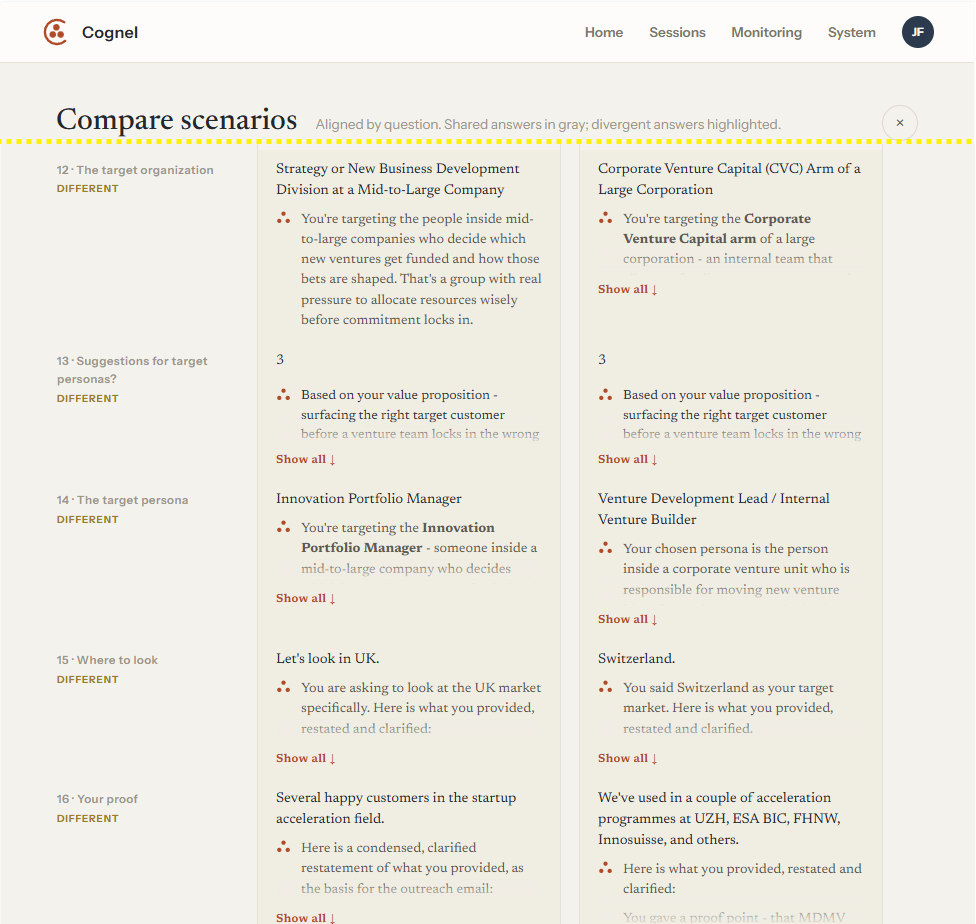This screenshot has height=924, width=976.
Task: Expand Show all under Switzerland answer
Action: (627, 758)
